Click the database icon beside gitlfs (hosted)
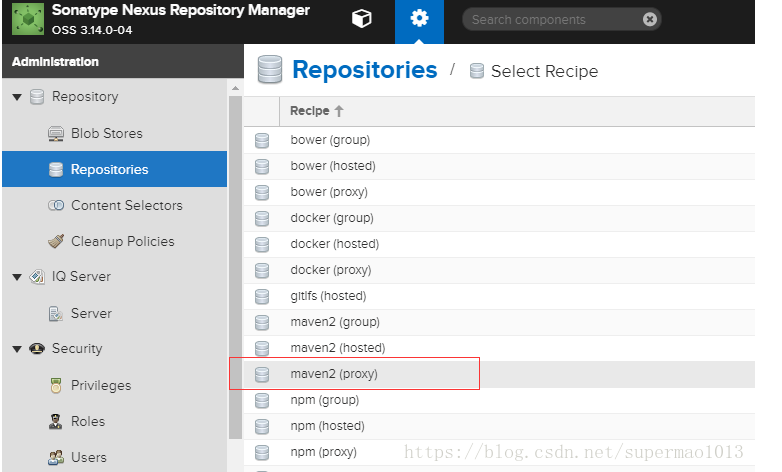The height and width of the screenshot is (472, 782). click(262, 296)
